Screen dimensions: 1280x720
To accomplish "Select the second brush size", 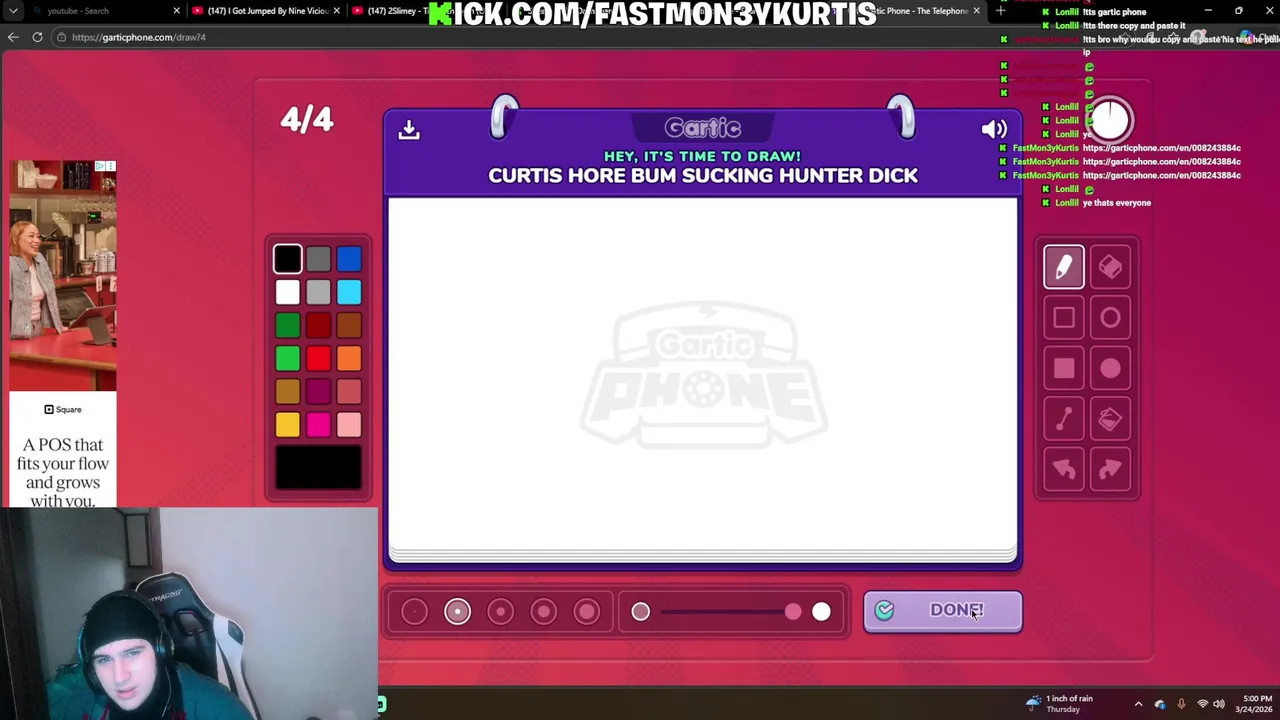I will click(457, 611).
